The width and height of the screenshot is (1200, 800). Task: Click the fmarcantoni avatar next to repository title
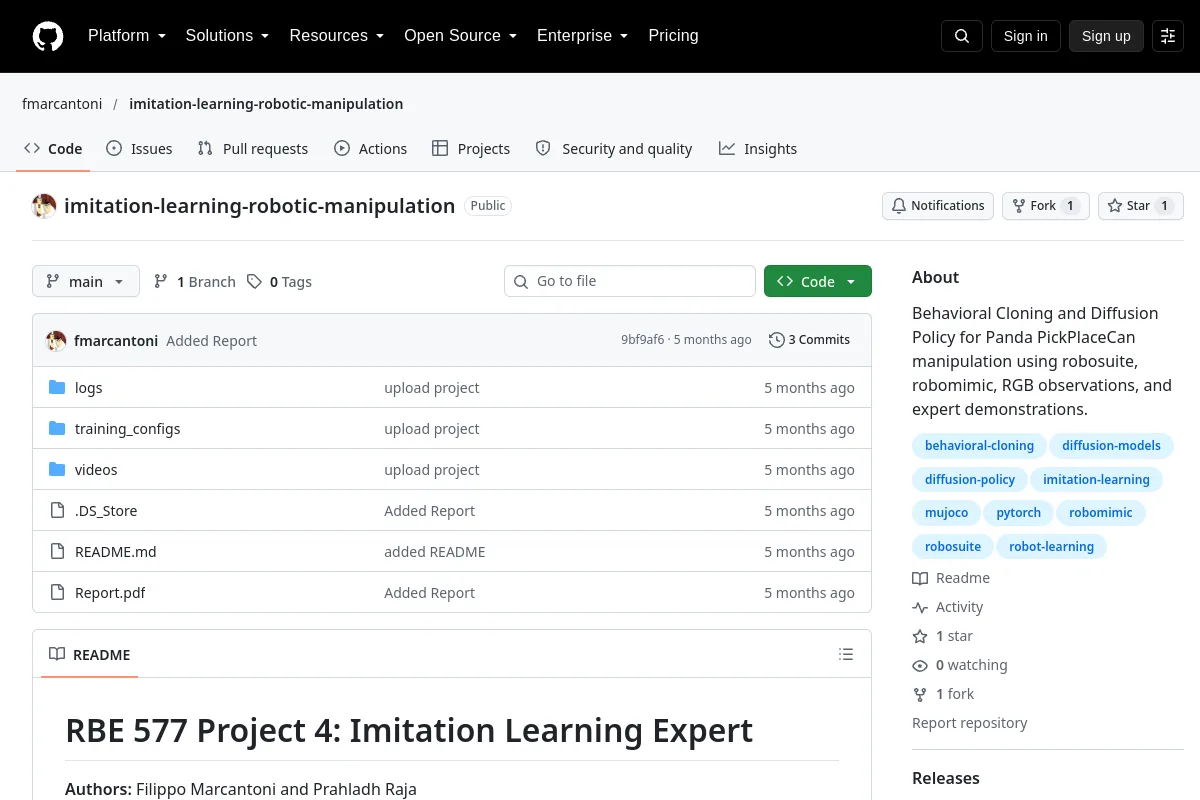(x=44, y=206)
